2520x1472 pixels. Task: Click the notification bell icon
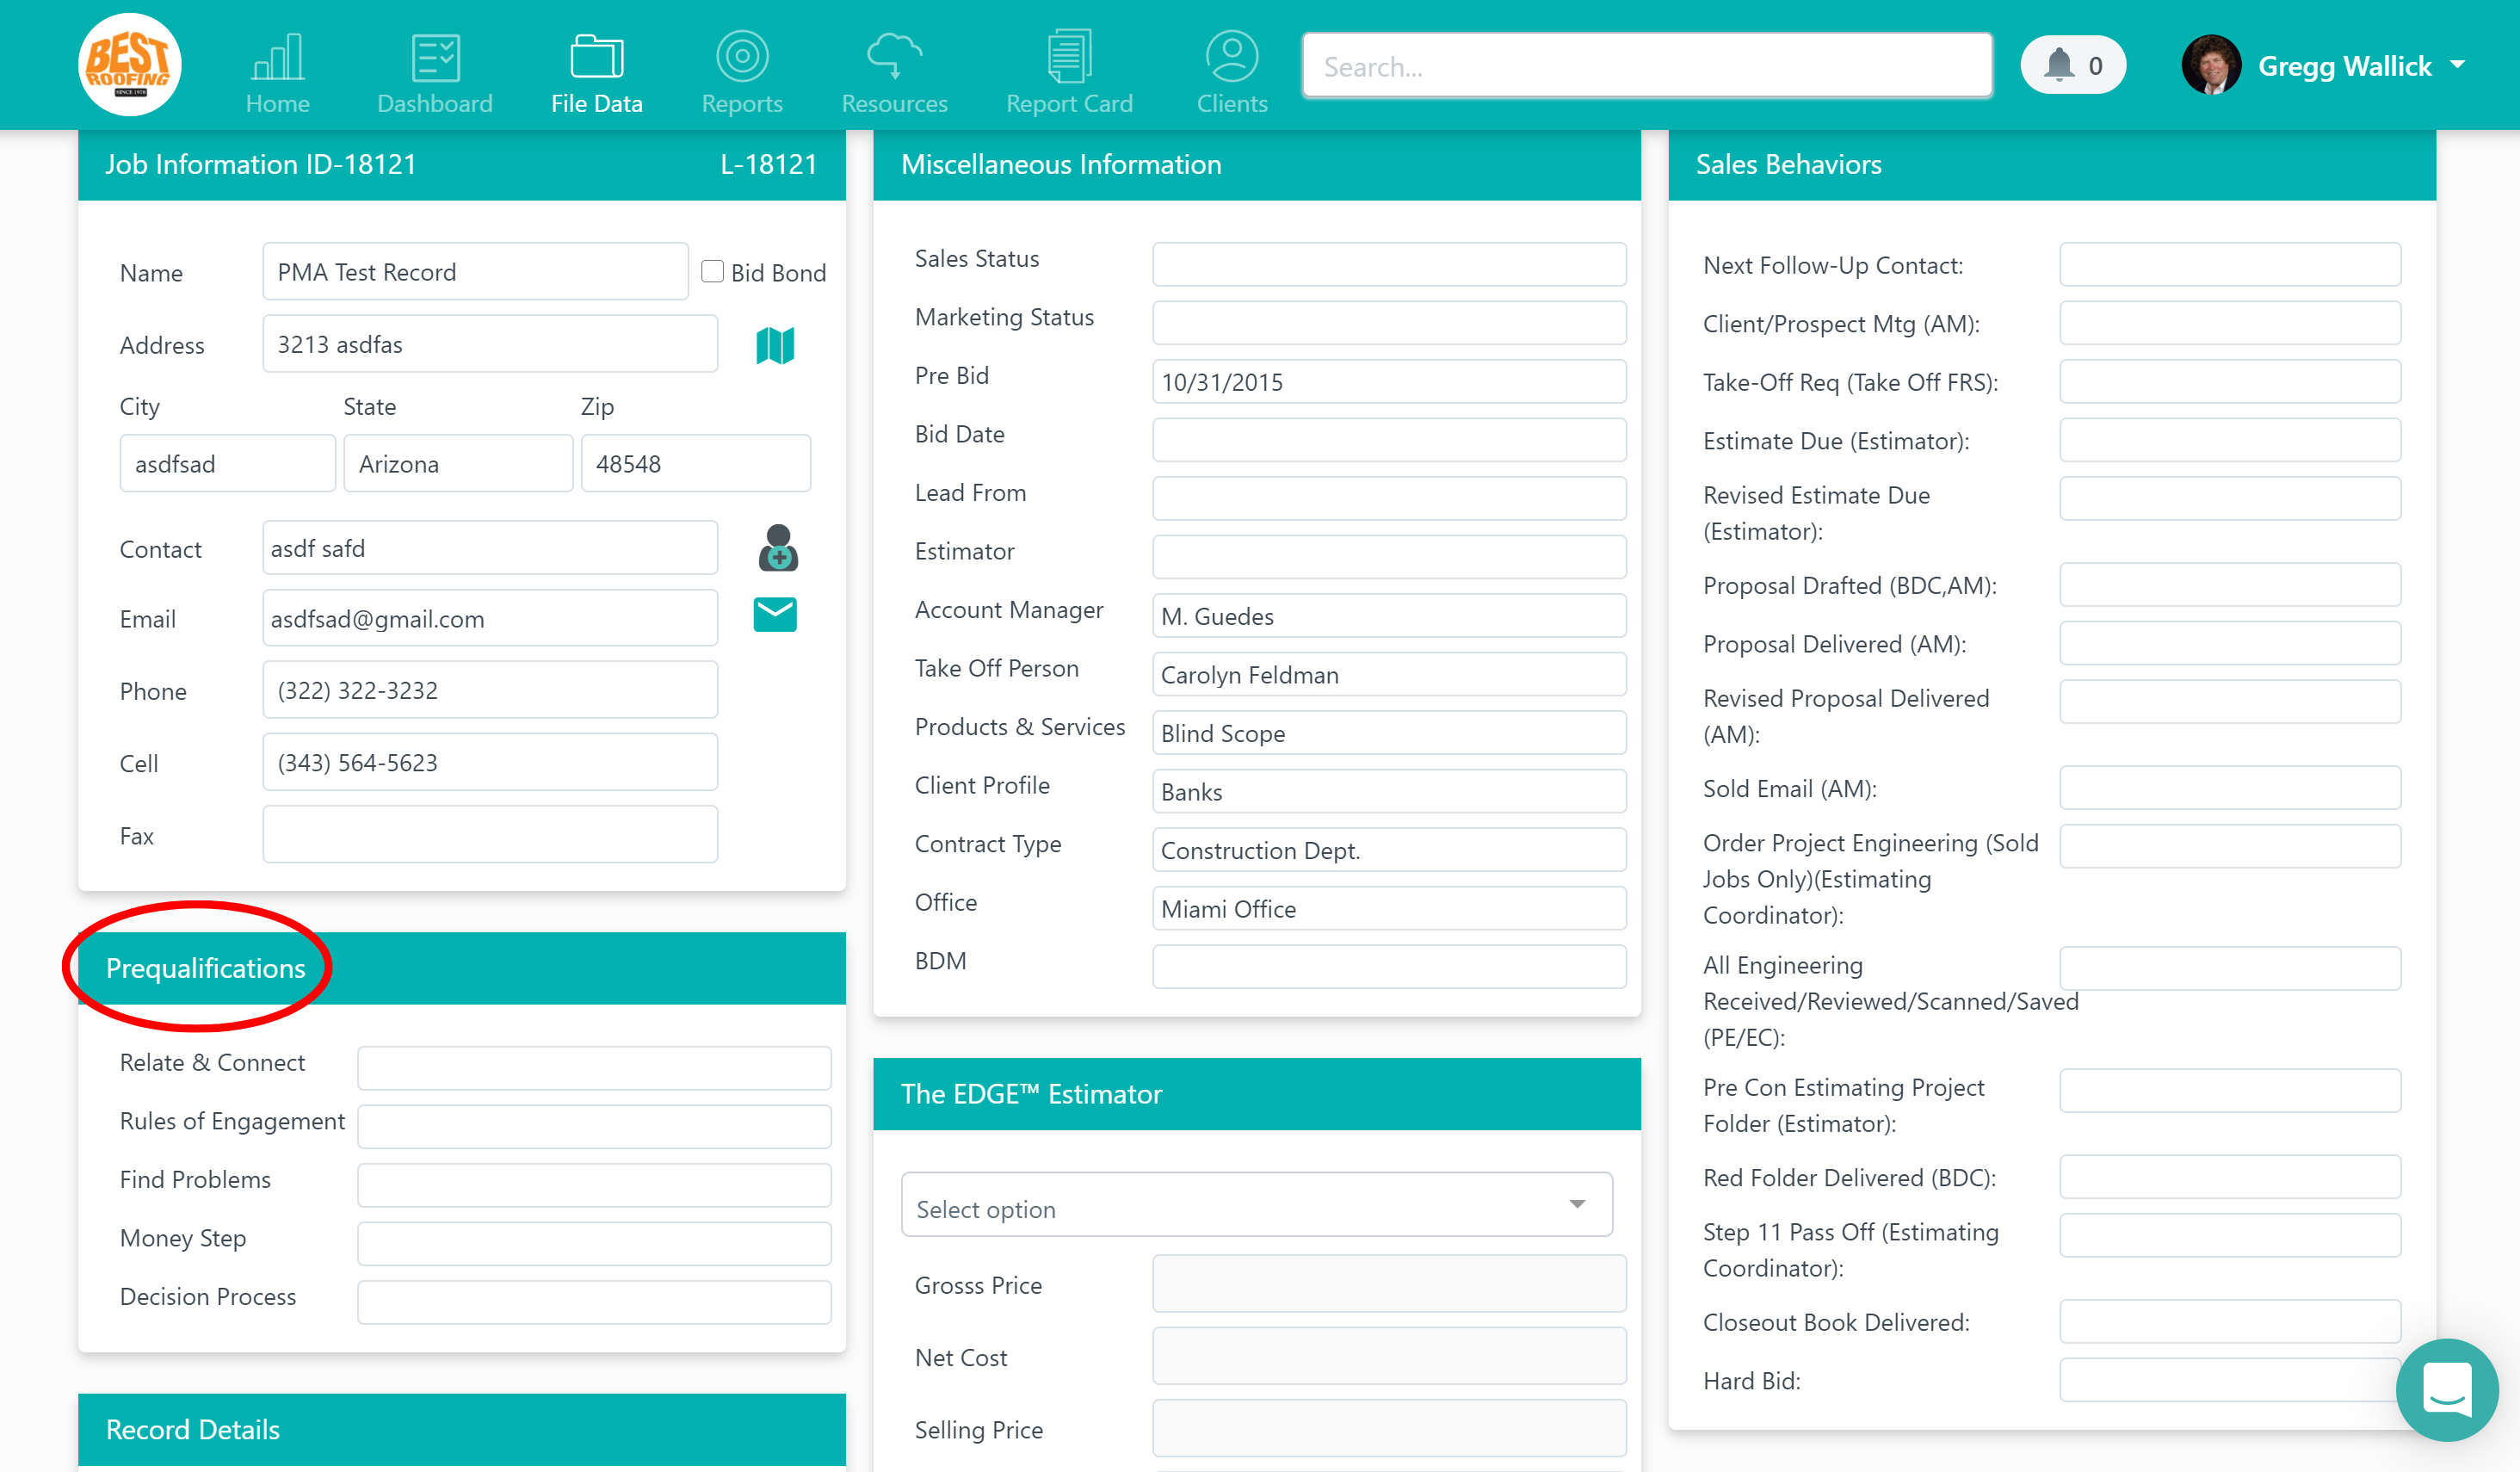pos(2058,65)
